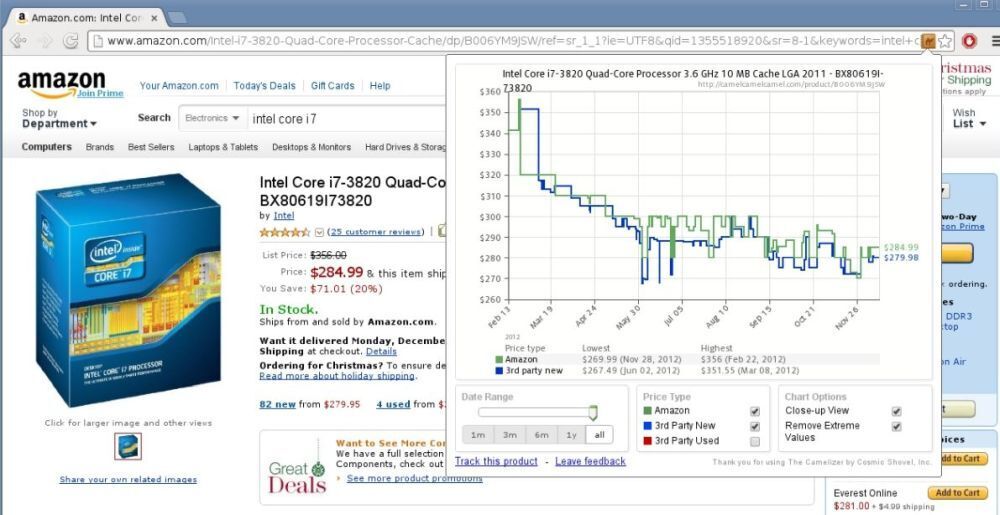Open Today's Deals

coord(265,85)
